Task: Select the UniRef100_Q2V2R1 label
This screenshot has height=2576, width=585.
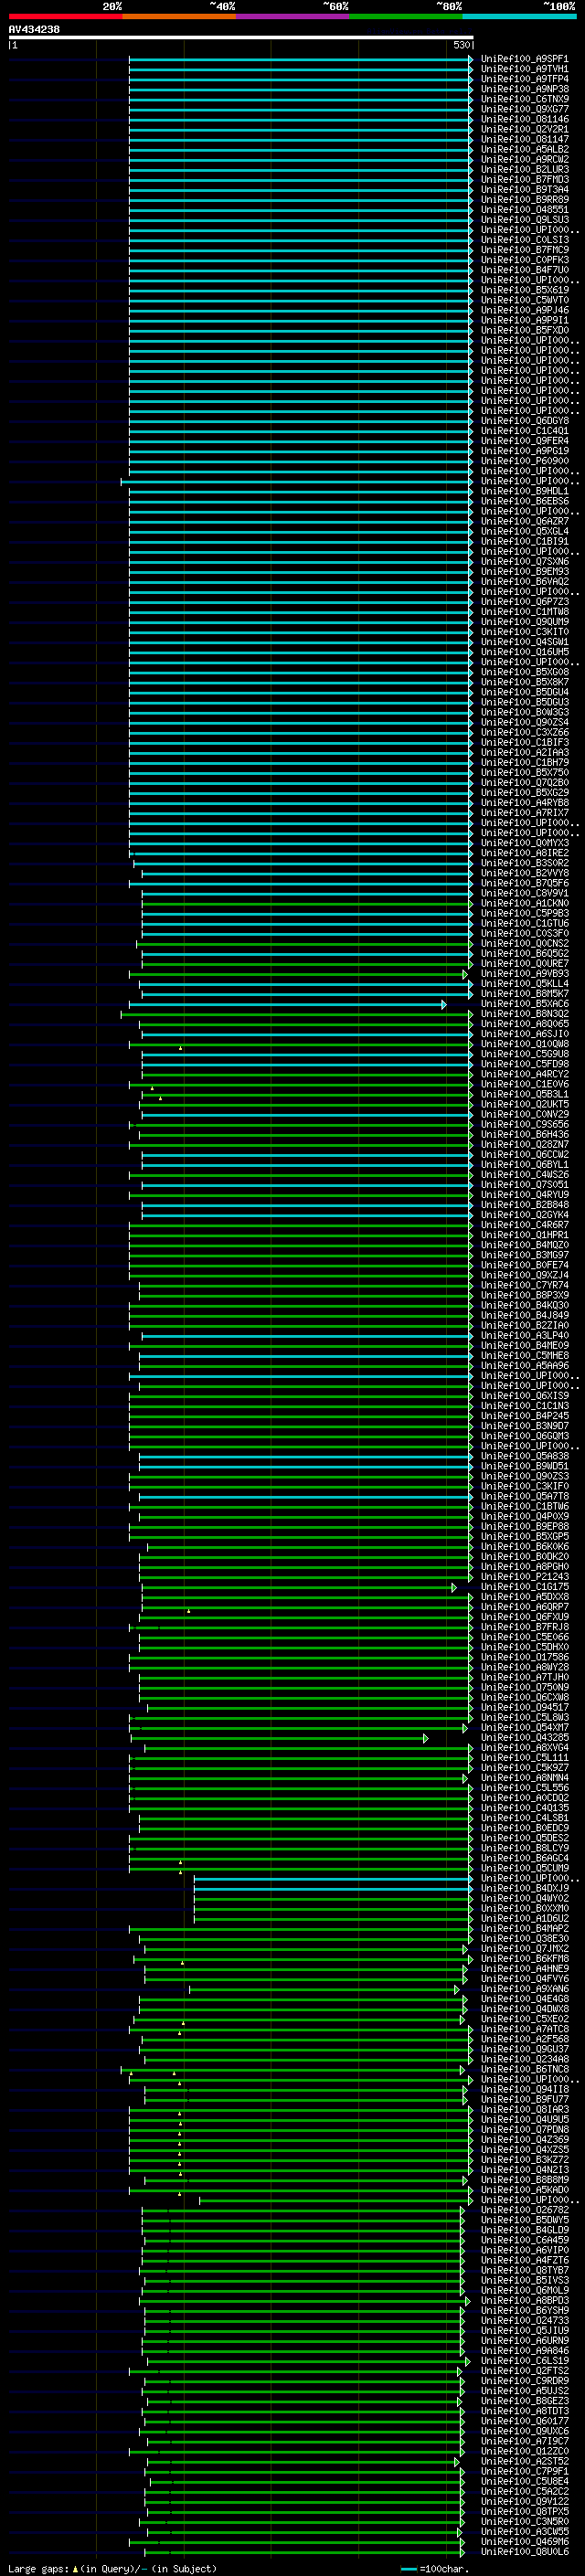Action: (524, 129)
